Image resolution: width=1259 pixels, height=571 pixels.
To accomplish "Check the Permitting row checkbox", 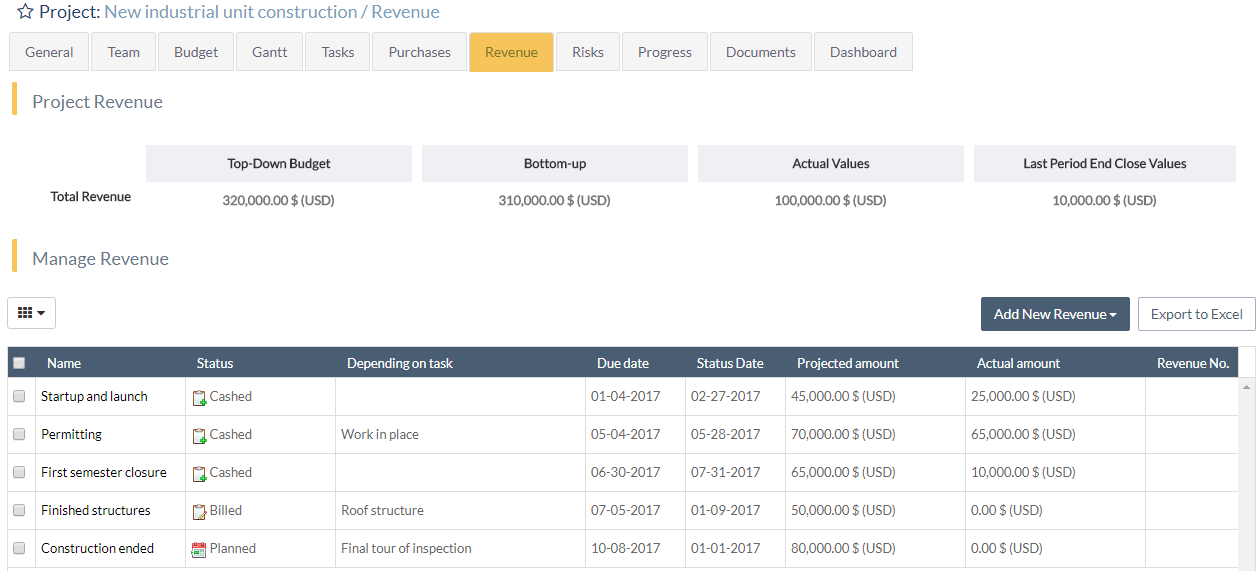I will (19, 434).
